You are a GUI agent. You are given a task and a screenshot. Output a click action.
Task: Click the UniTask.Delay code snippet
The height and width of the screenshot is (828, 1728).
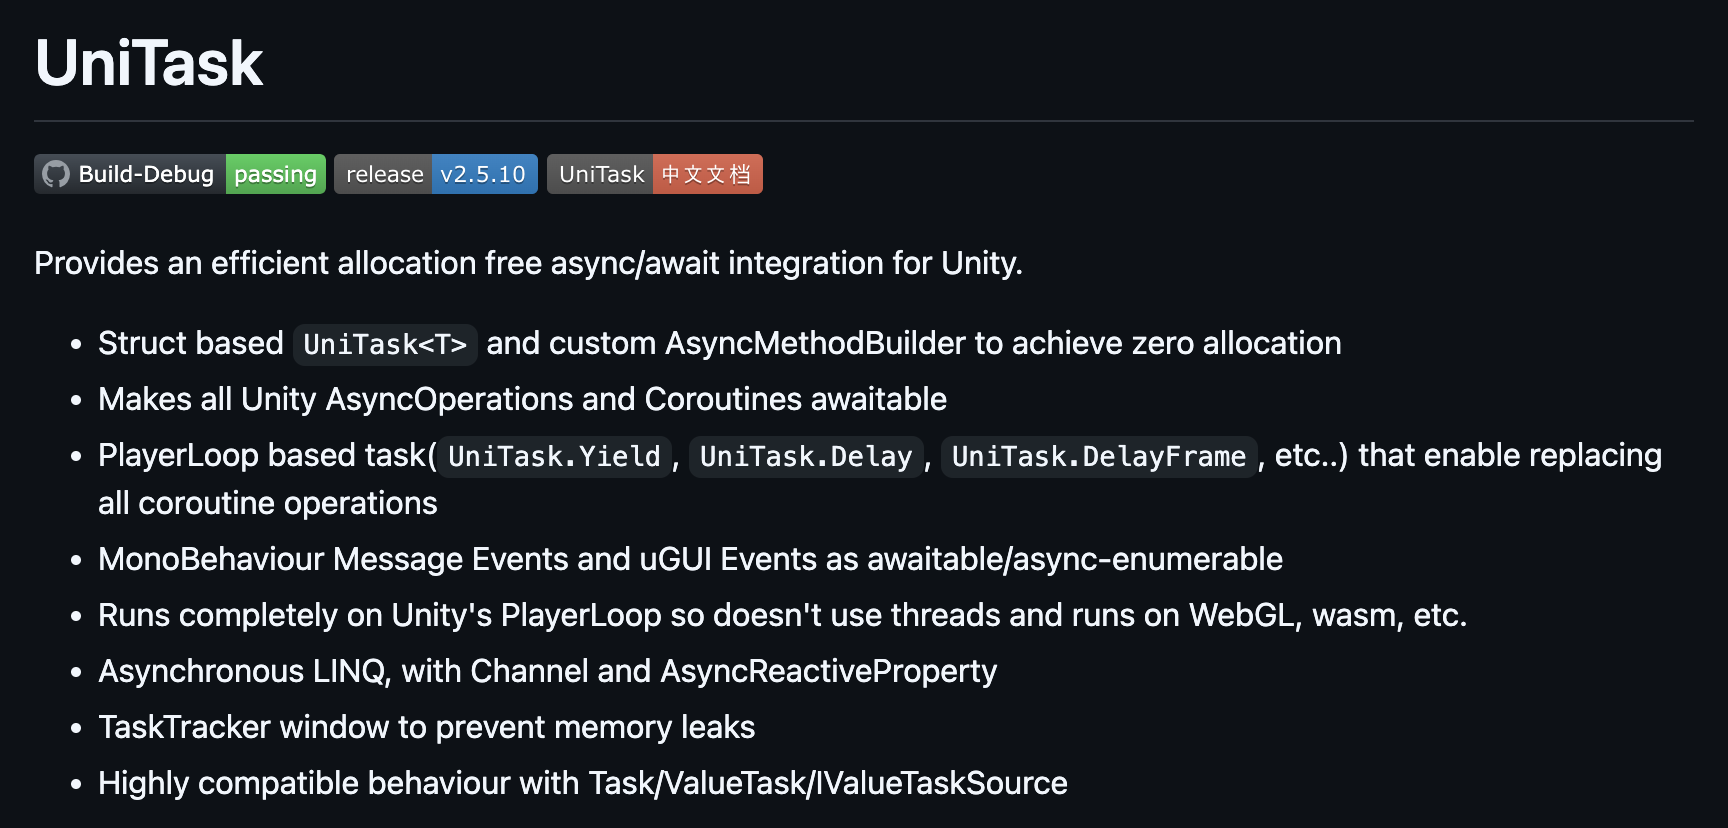coord(806,457)
